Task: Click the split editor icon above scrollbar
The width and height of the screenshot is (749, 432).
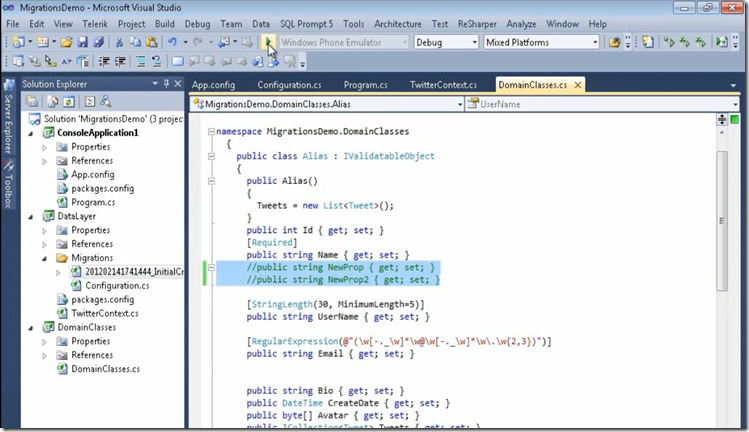Action: (722, 119)
